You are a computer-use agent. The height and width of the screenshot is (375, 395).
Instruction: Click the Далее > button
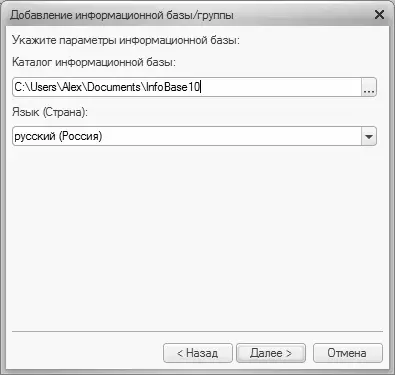coord(271,353)
